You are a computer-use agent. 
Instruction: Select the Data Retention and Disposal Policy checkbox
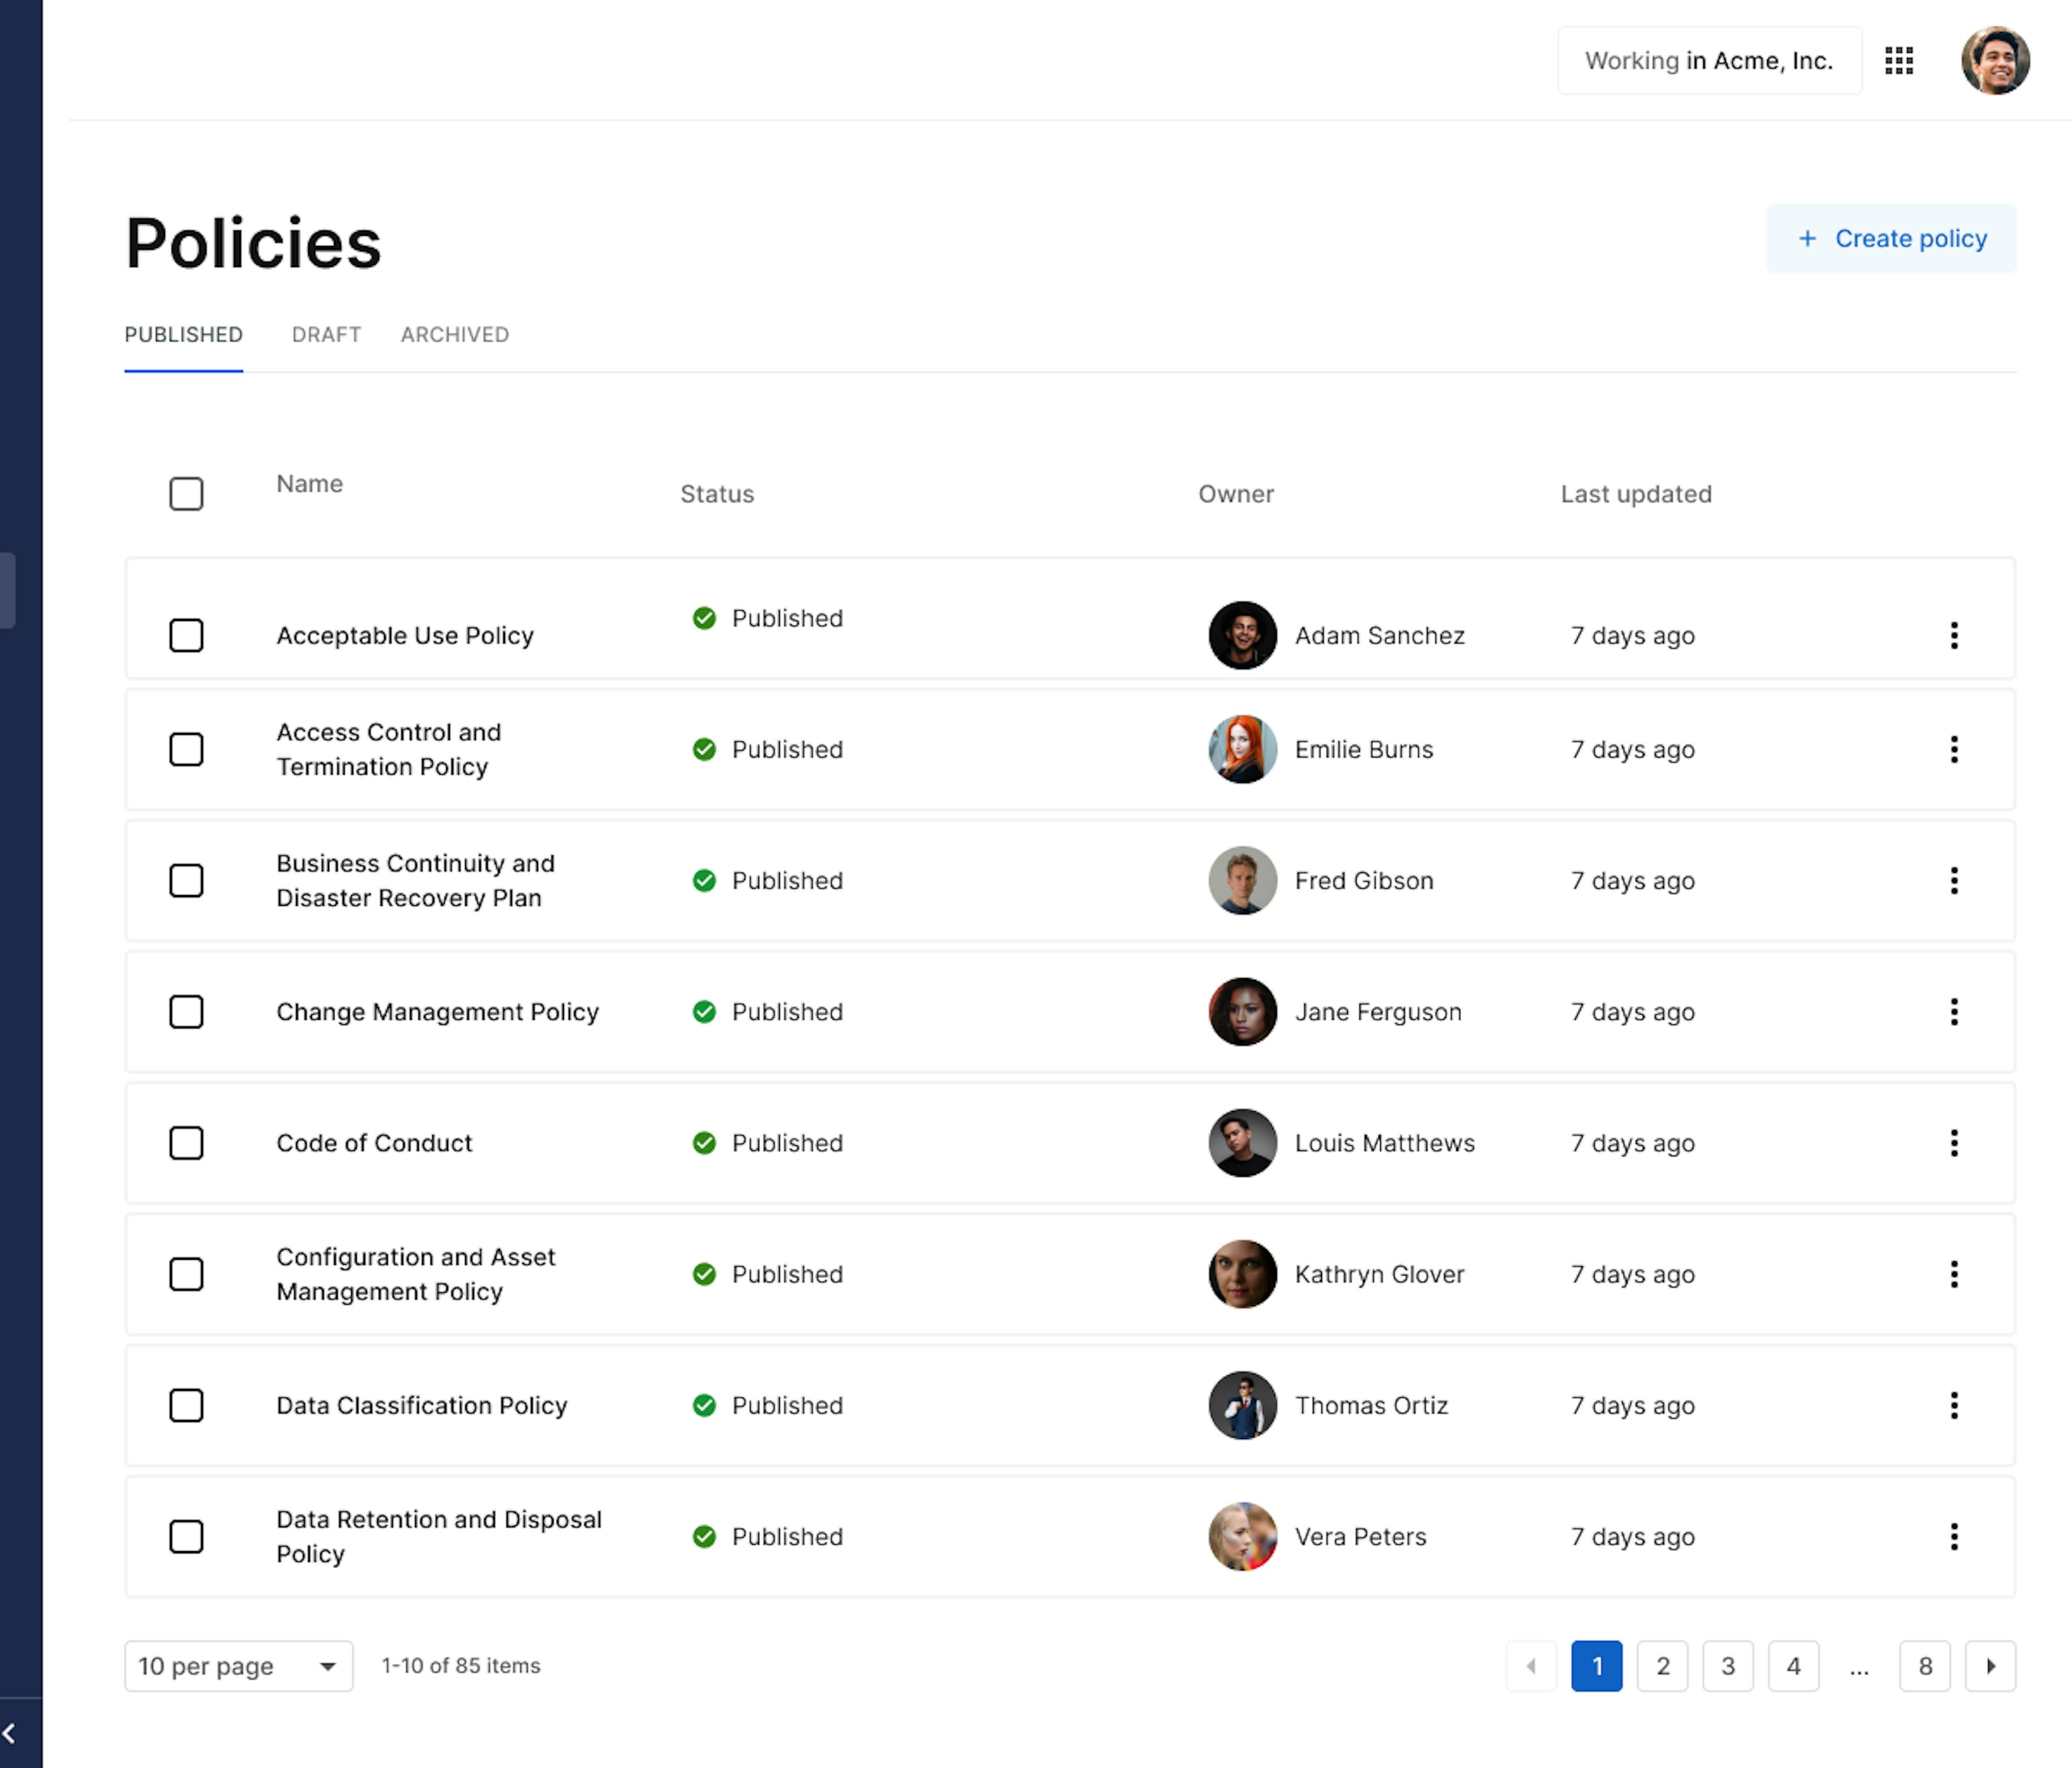point(186,1536)
